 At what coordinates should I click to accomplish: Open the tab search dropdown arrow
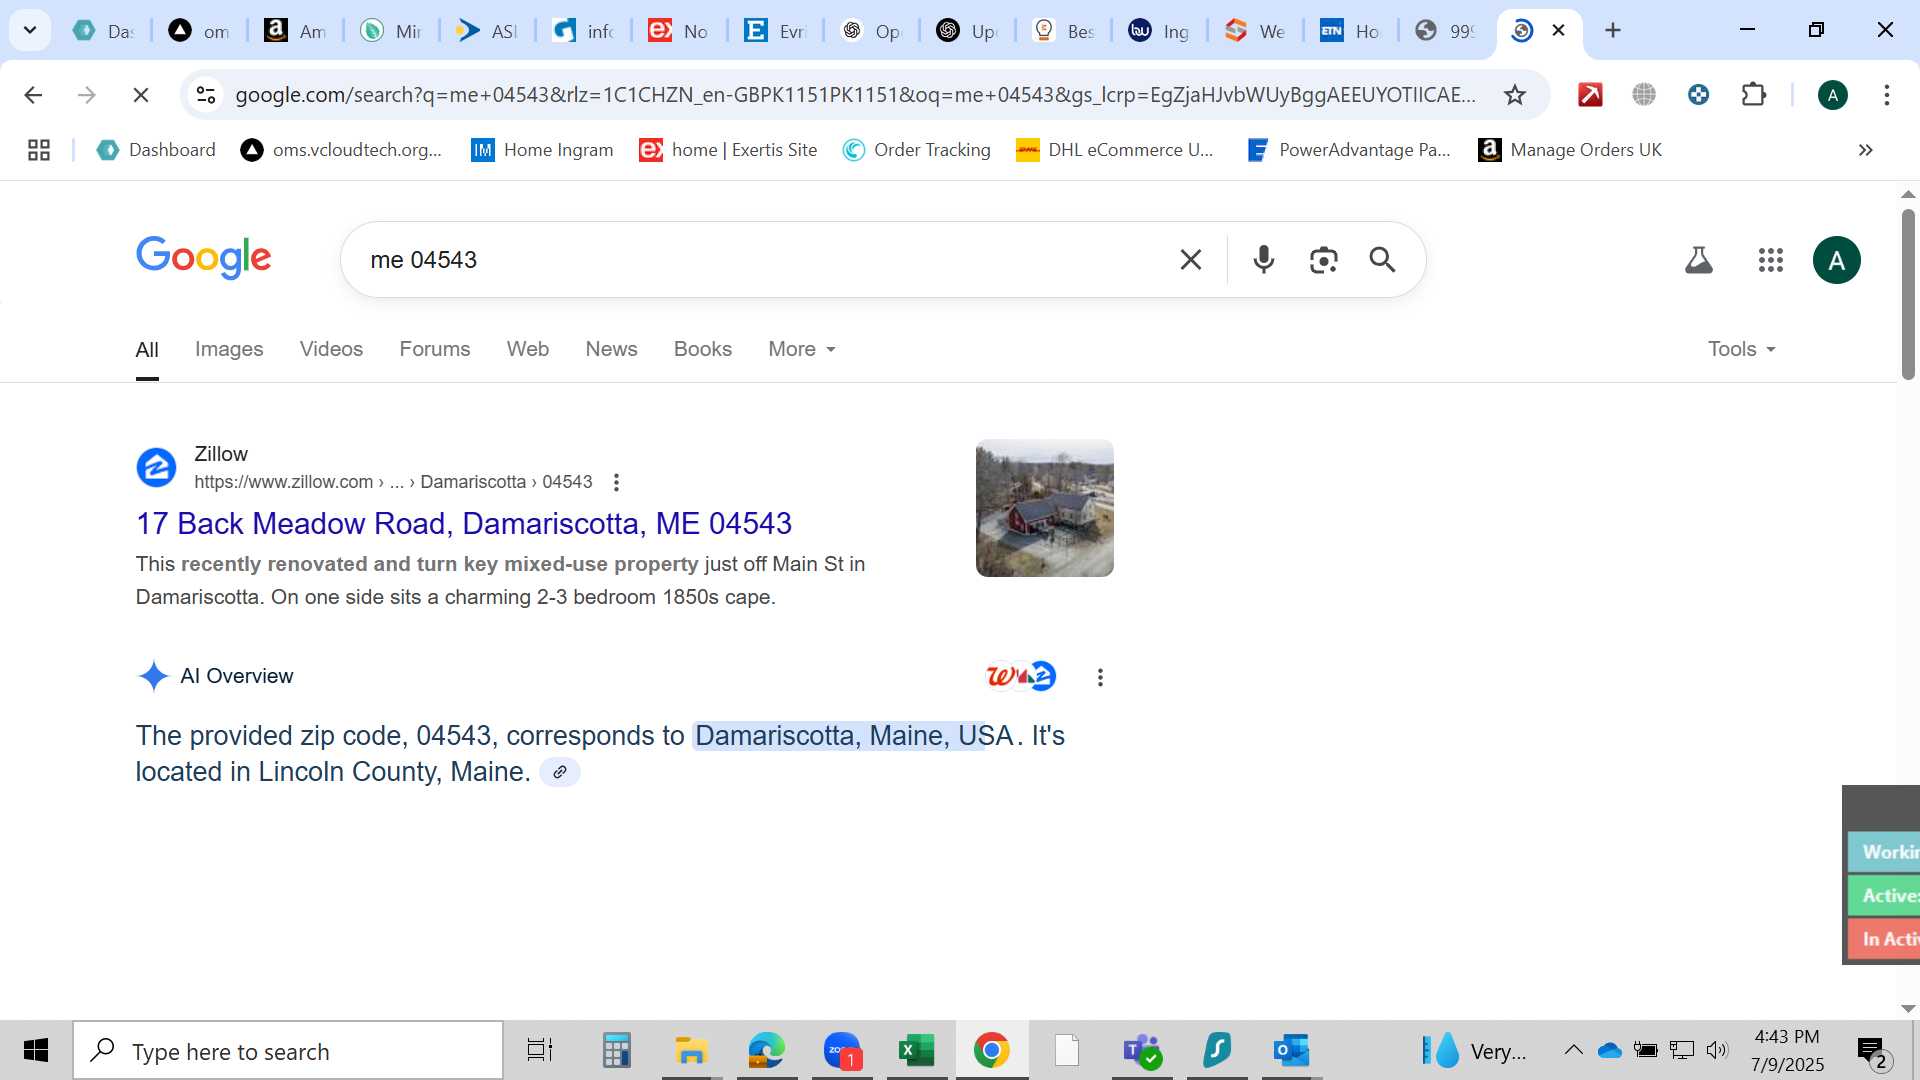click(30, 30)
